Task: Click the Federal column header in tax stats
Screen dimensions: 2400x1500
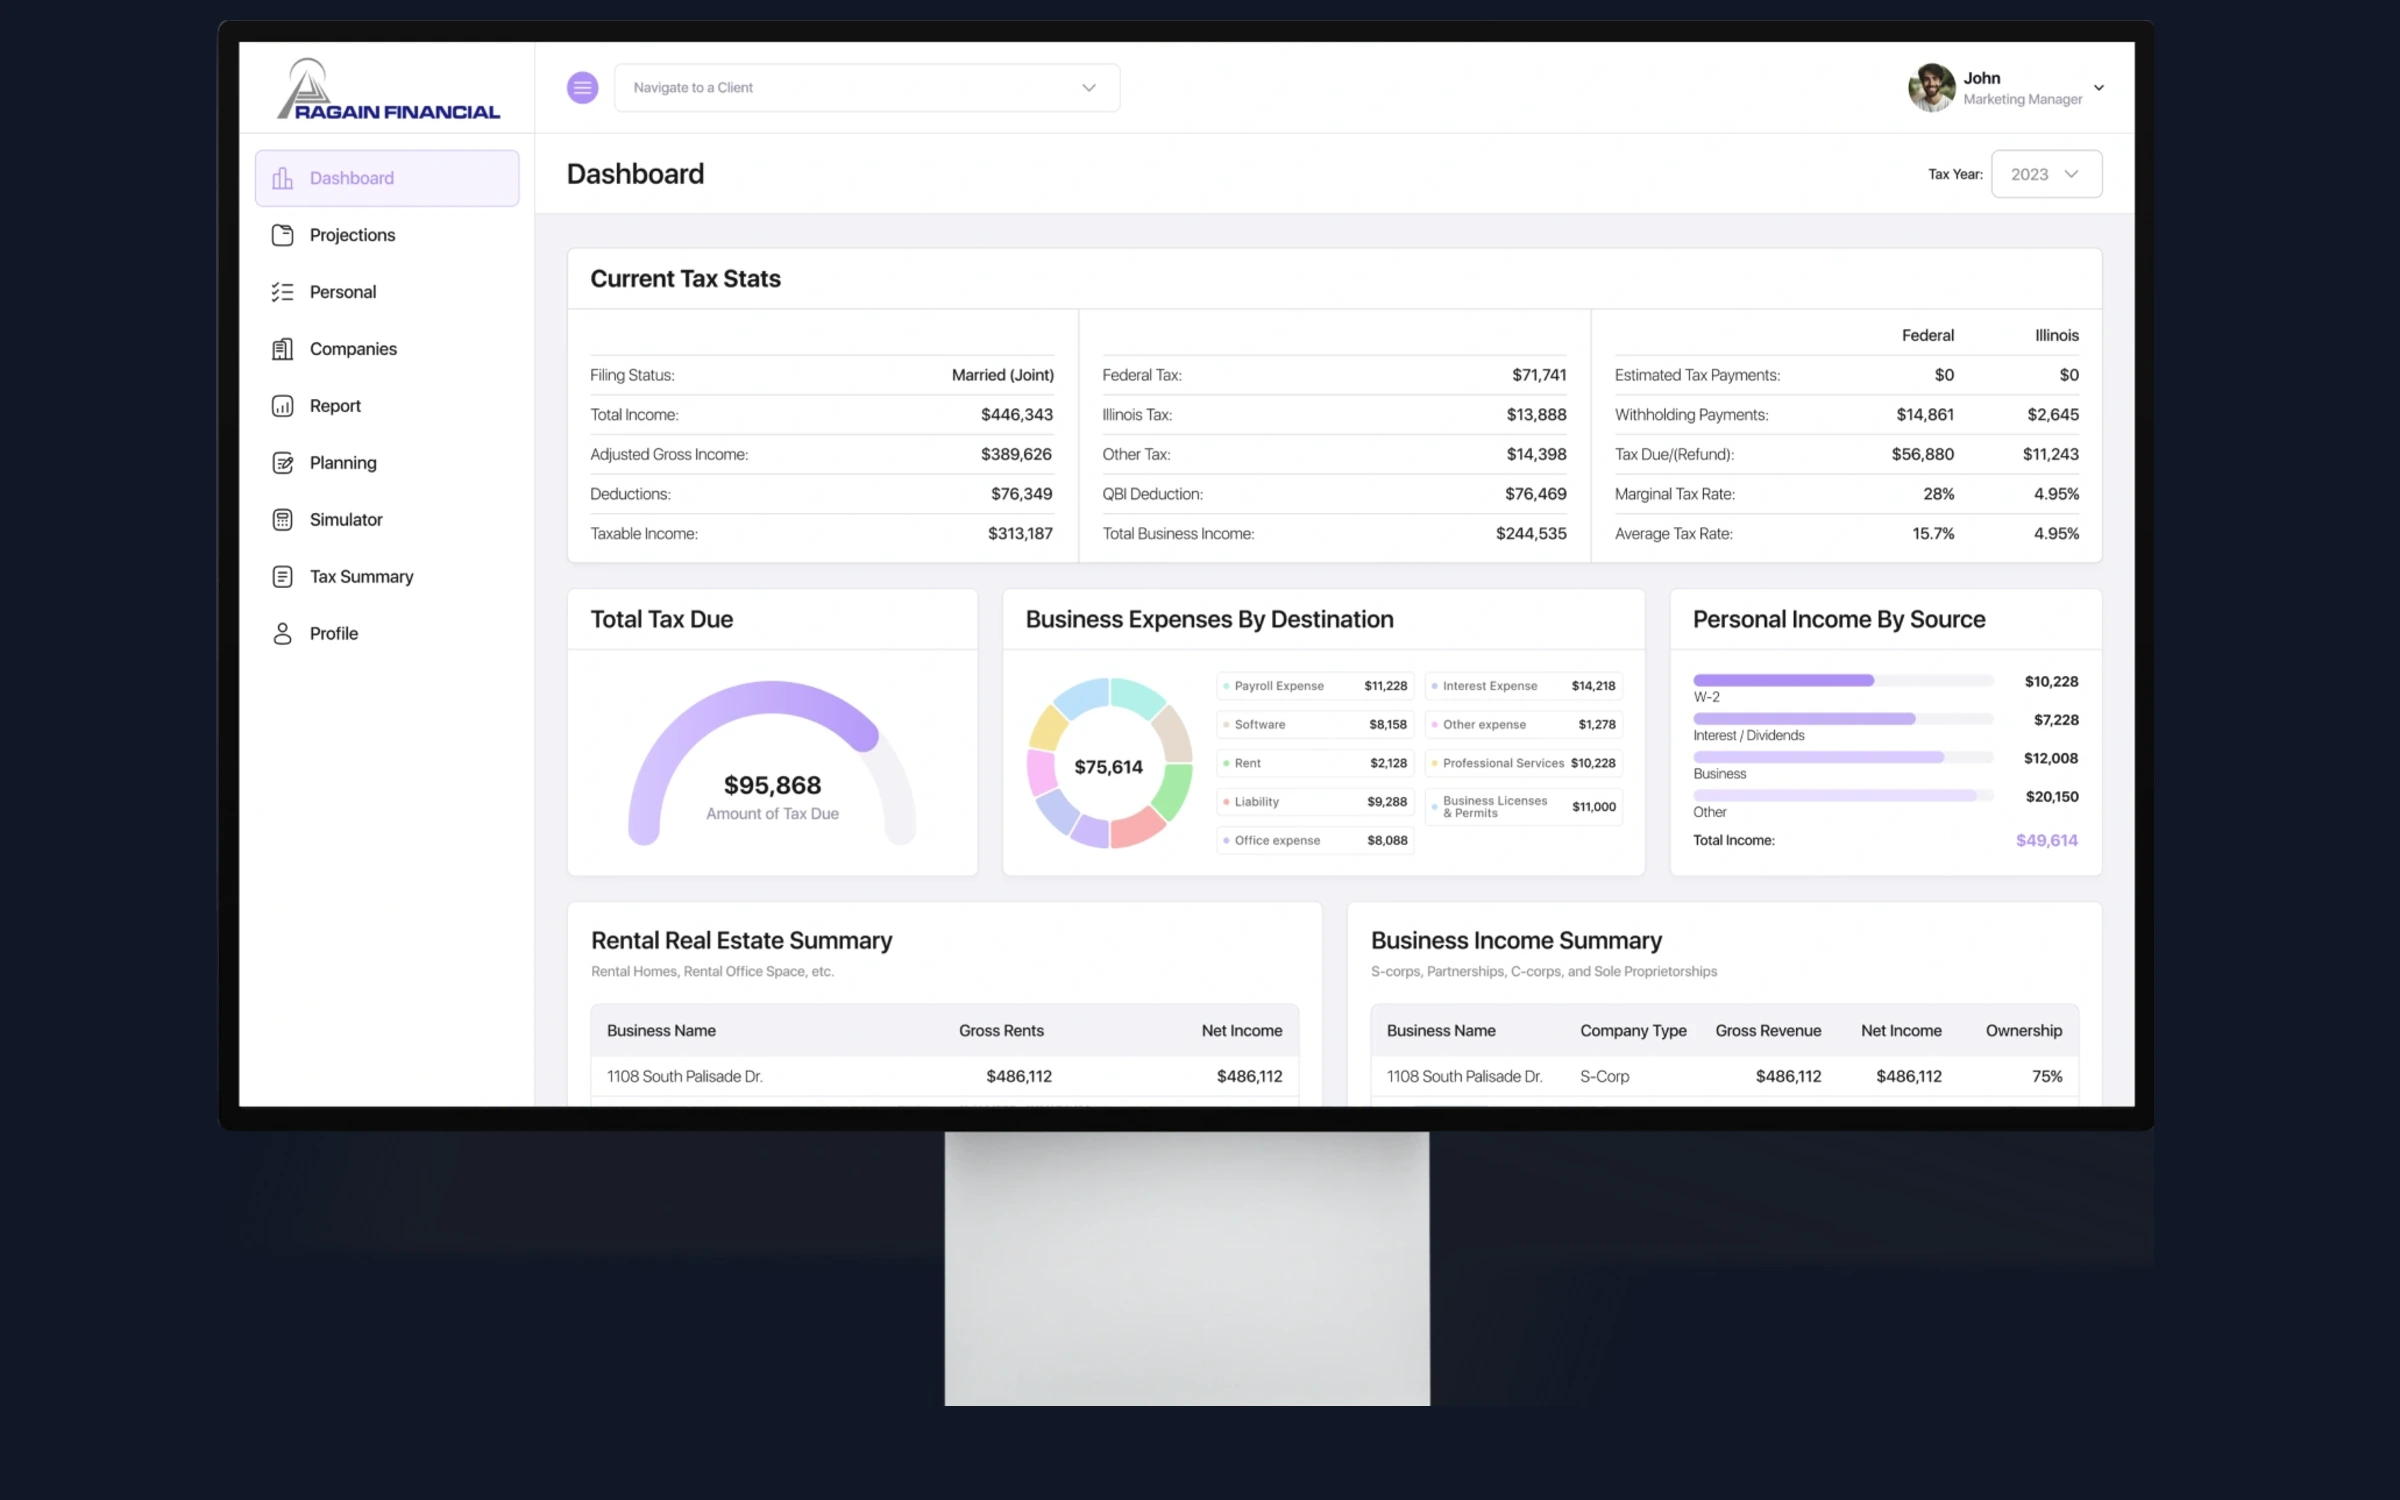Action: point(1928,336)
